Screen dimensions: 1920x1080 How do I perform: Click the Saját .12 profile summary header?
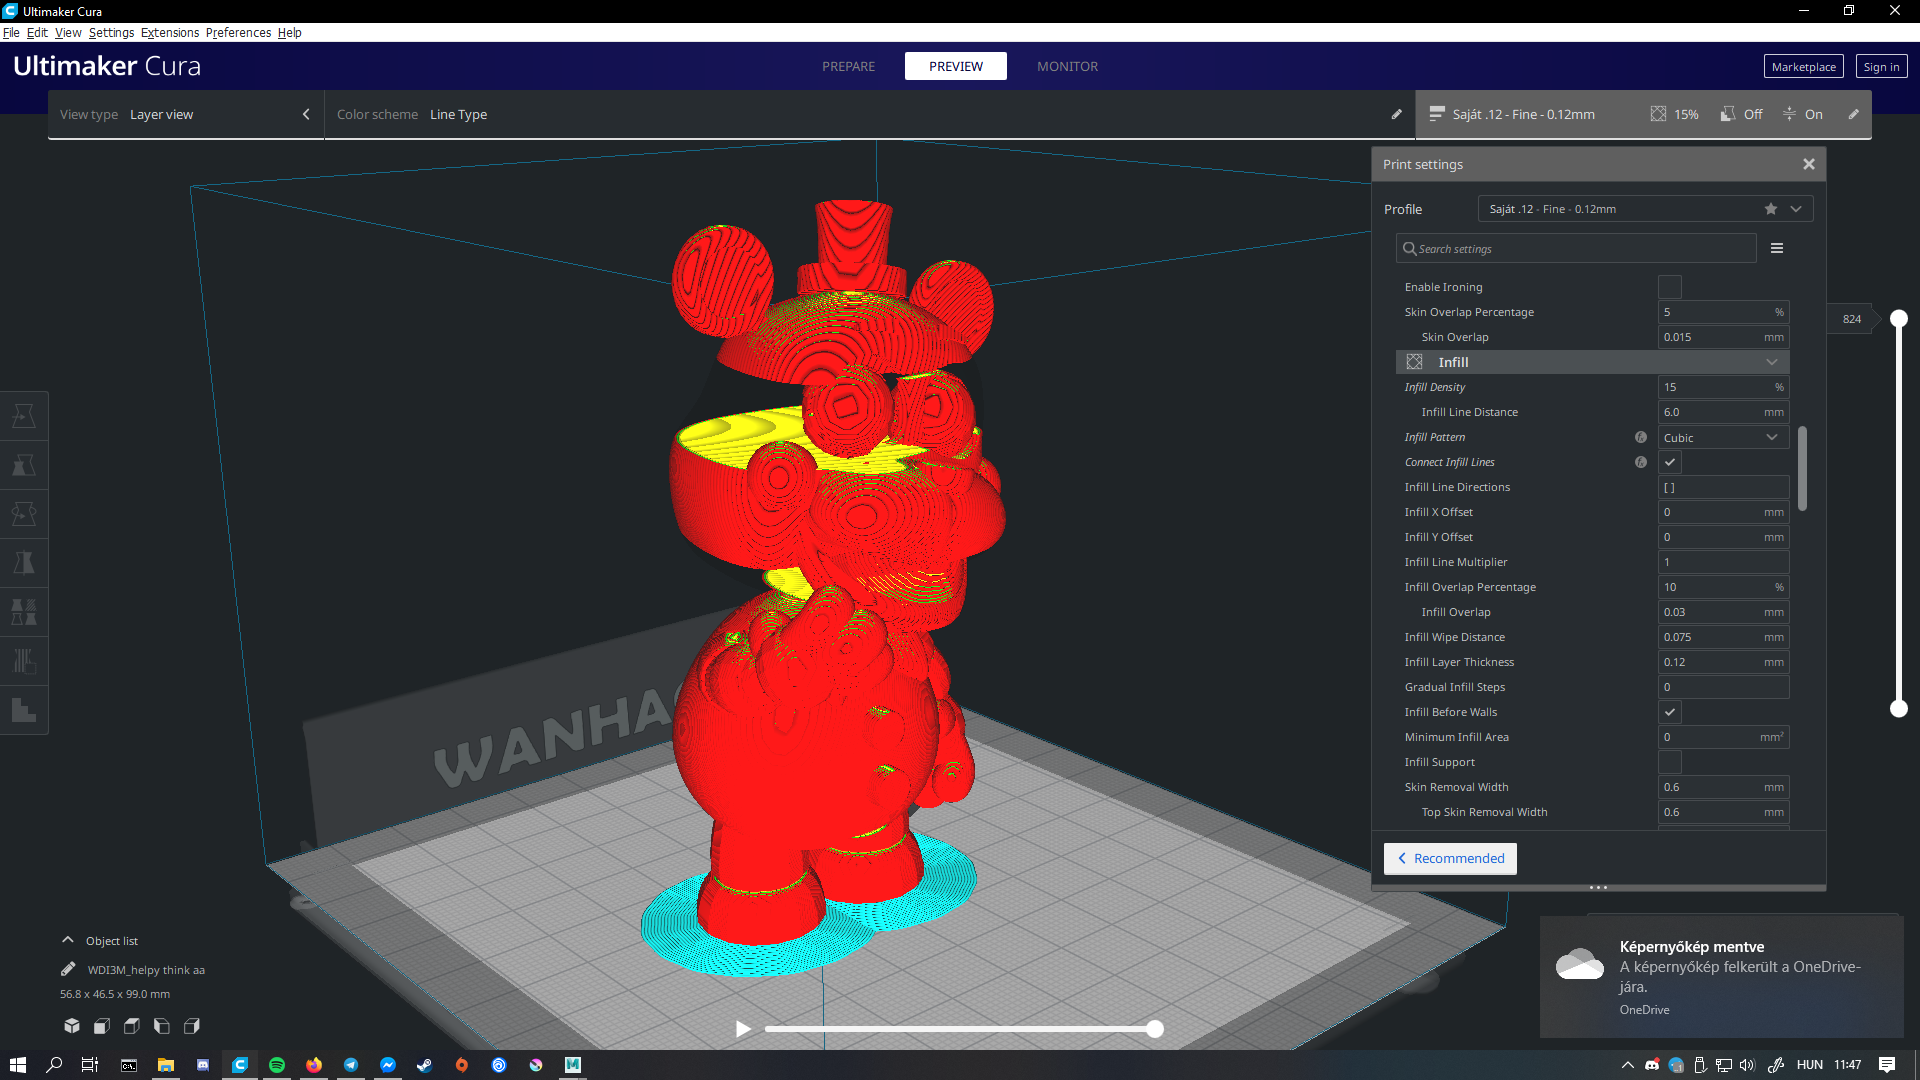[1523, 114]
